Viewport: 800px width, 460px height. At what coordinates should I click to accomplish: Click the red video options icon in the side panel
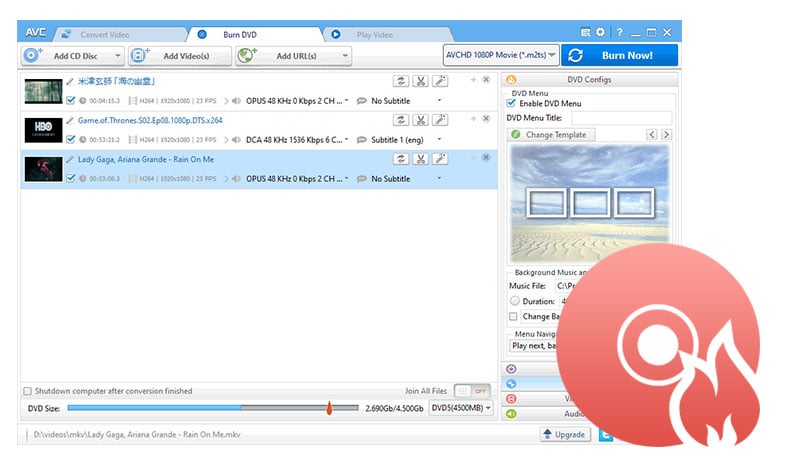click(511, 398)
